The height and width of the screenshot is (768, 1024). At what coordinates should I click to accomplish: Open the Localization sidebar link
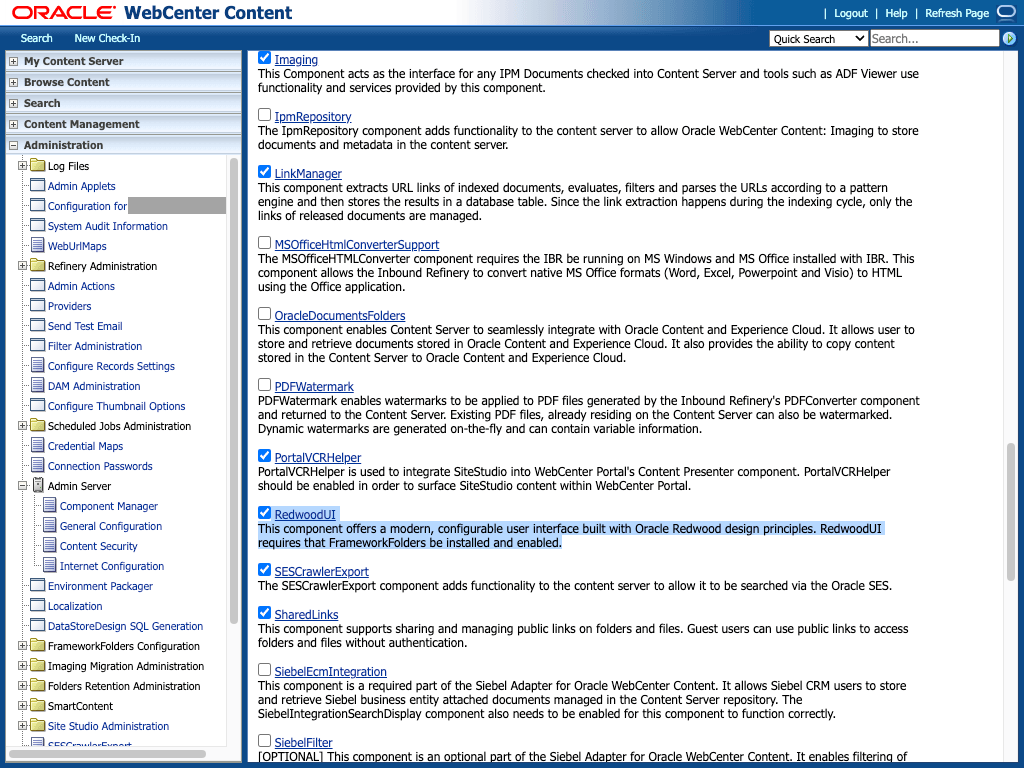coord(75,606)
